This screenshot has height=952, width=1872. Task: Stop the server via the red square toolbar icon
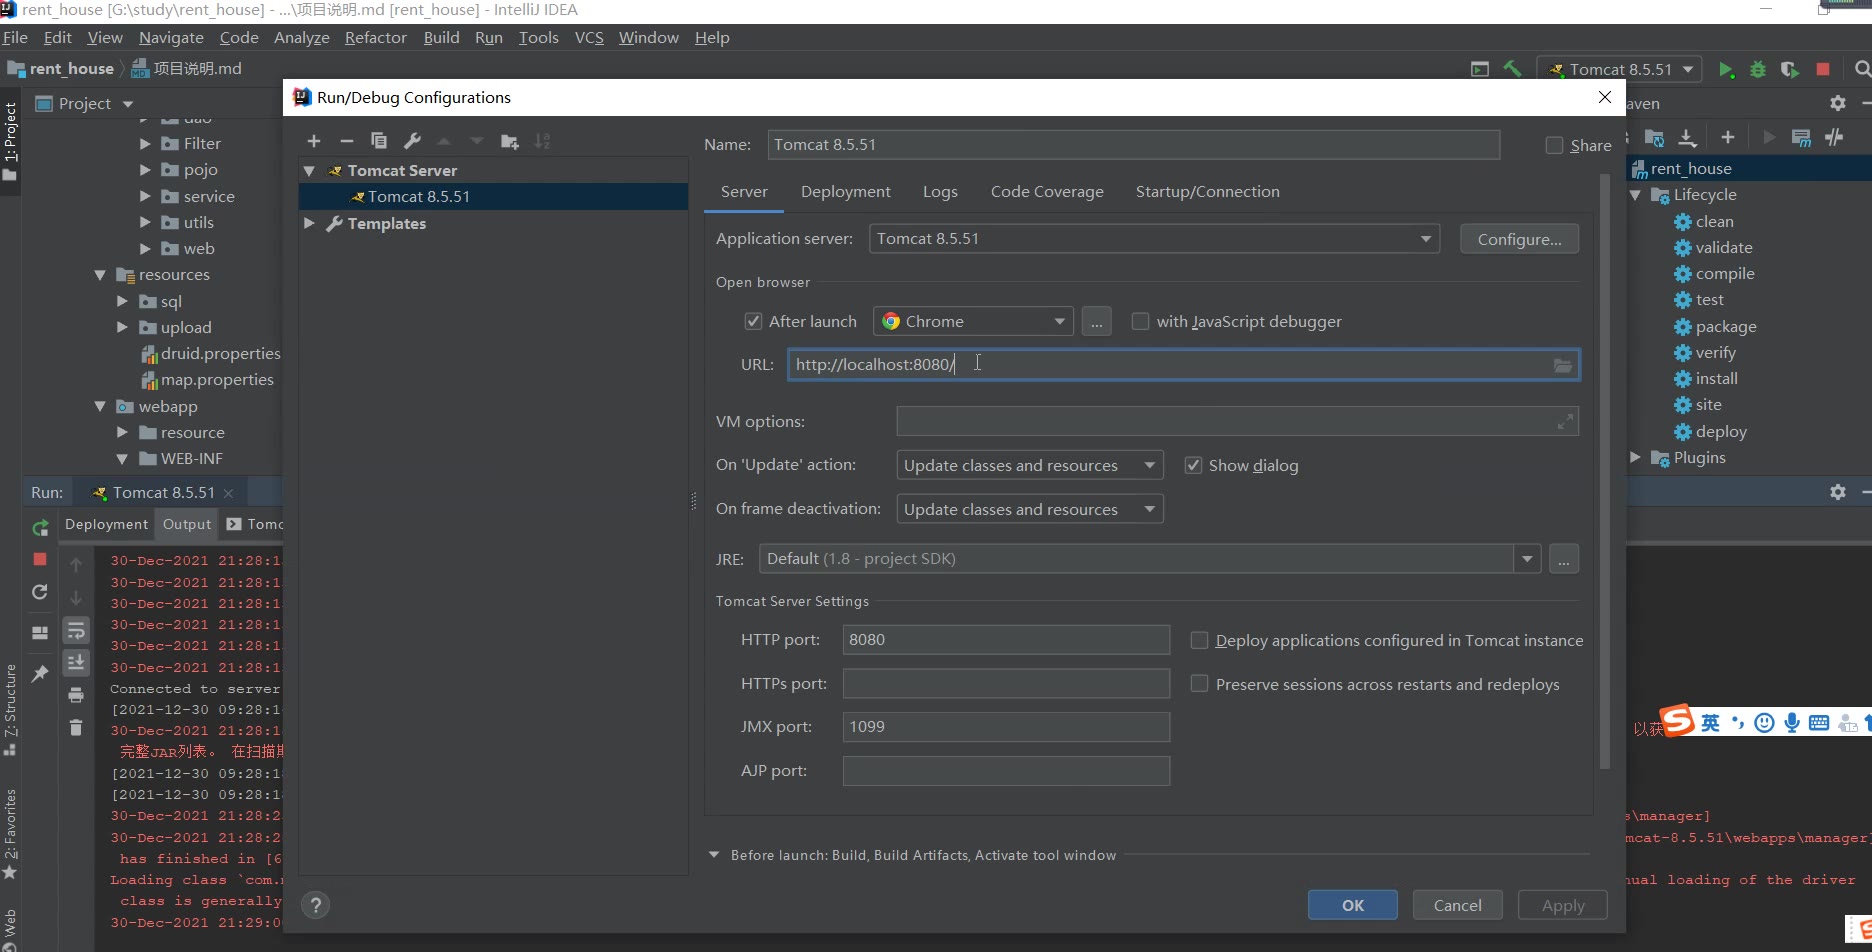click(x=1823, y=69)
